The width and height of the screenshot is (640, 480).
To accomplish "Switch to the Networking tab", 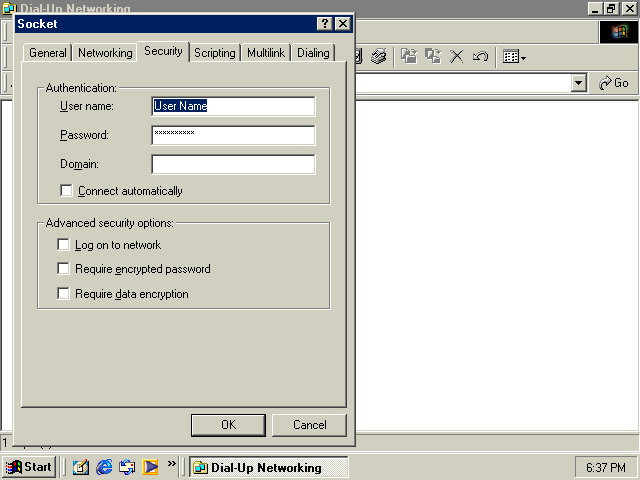I will coord(105,53).
